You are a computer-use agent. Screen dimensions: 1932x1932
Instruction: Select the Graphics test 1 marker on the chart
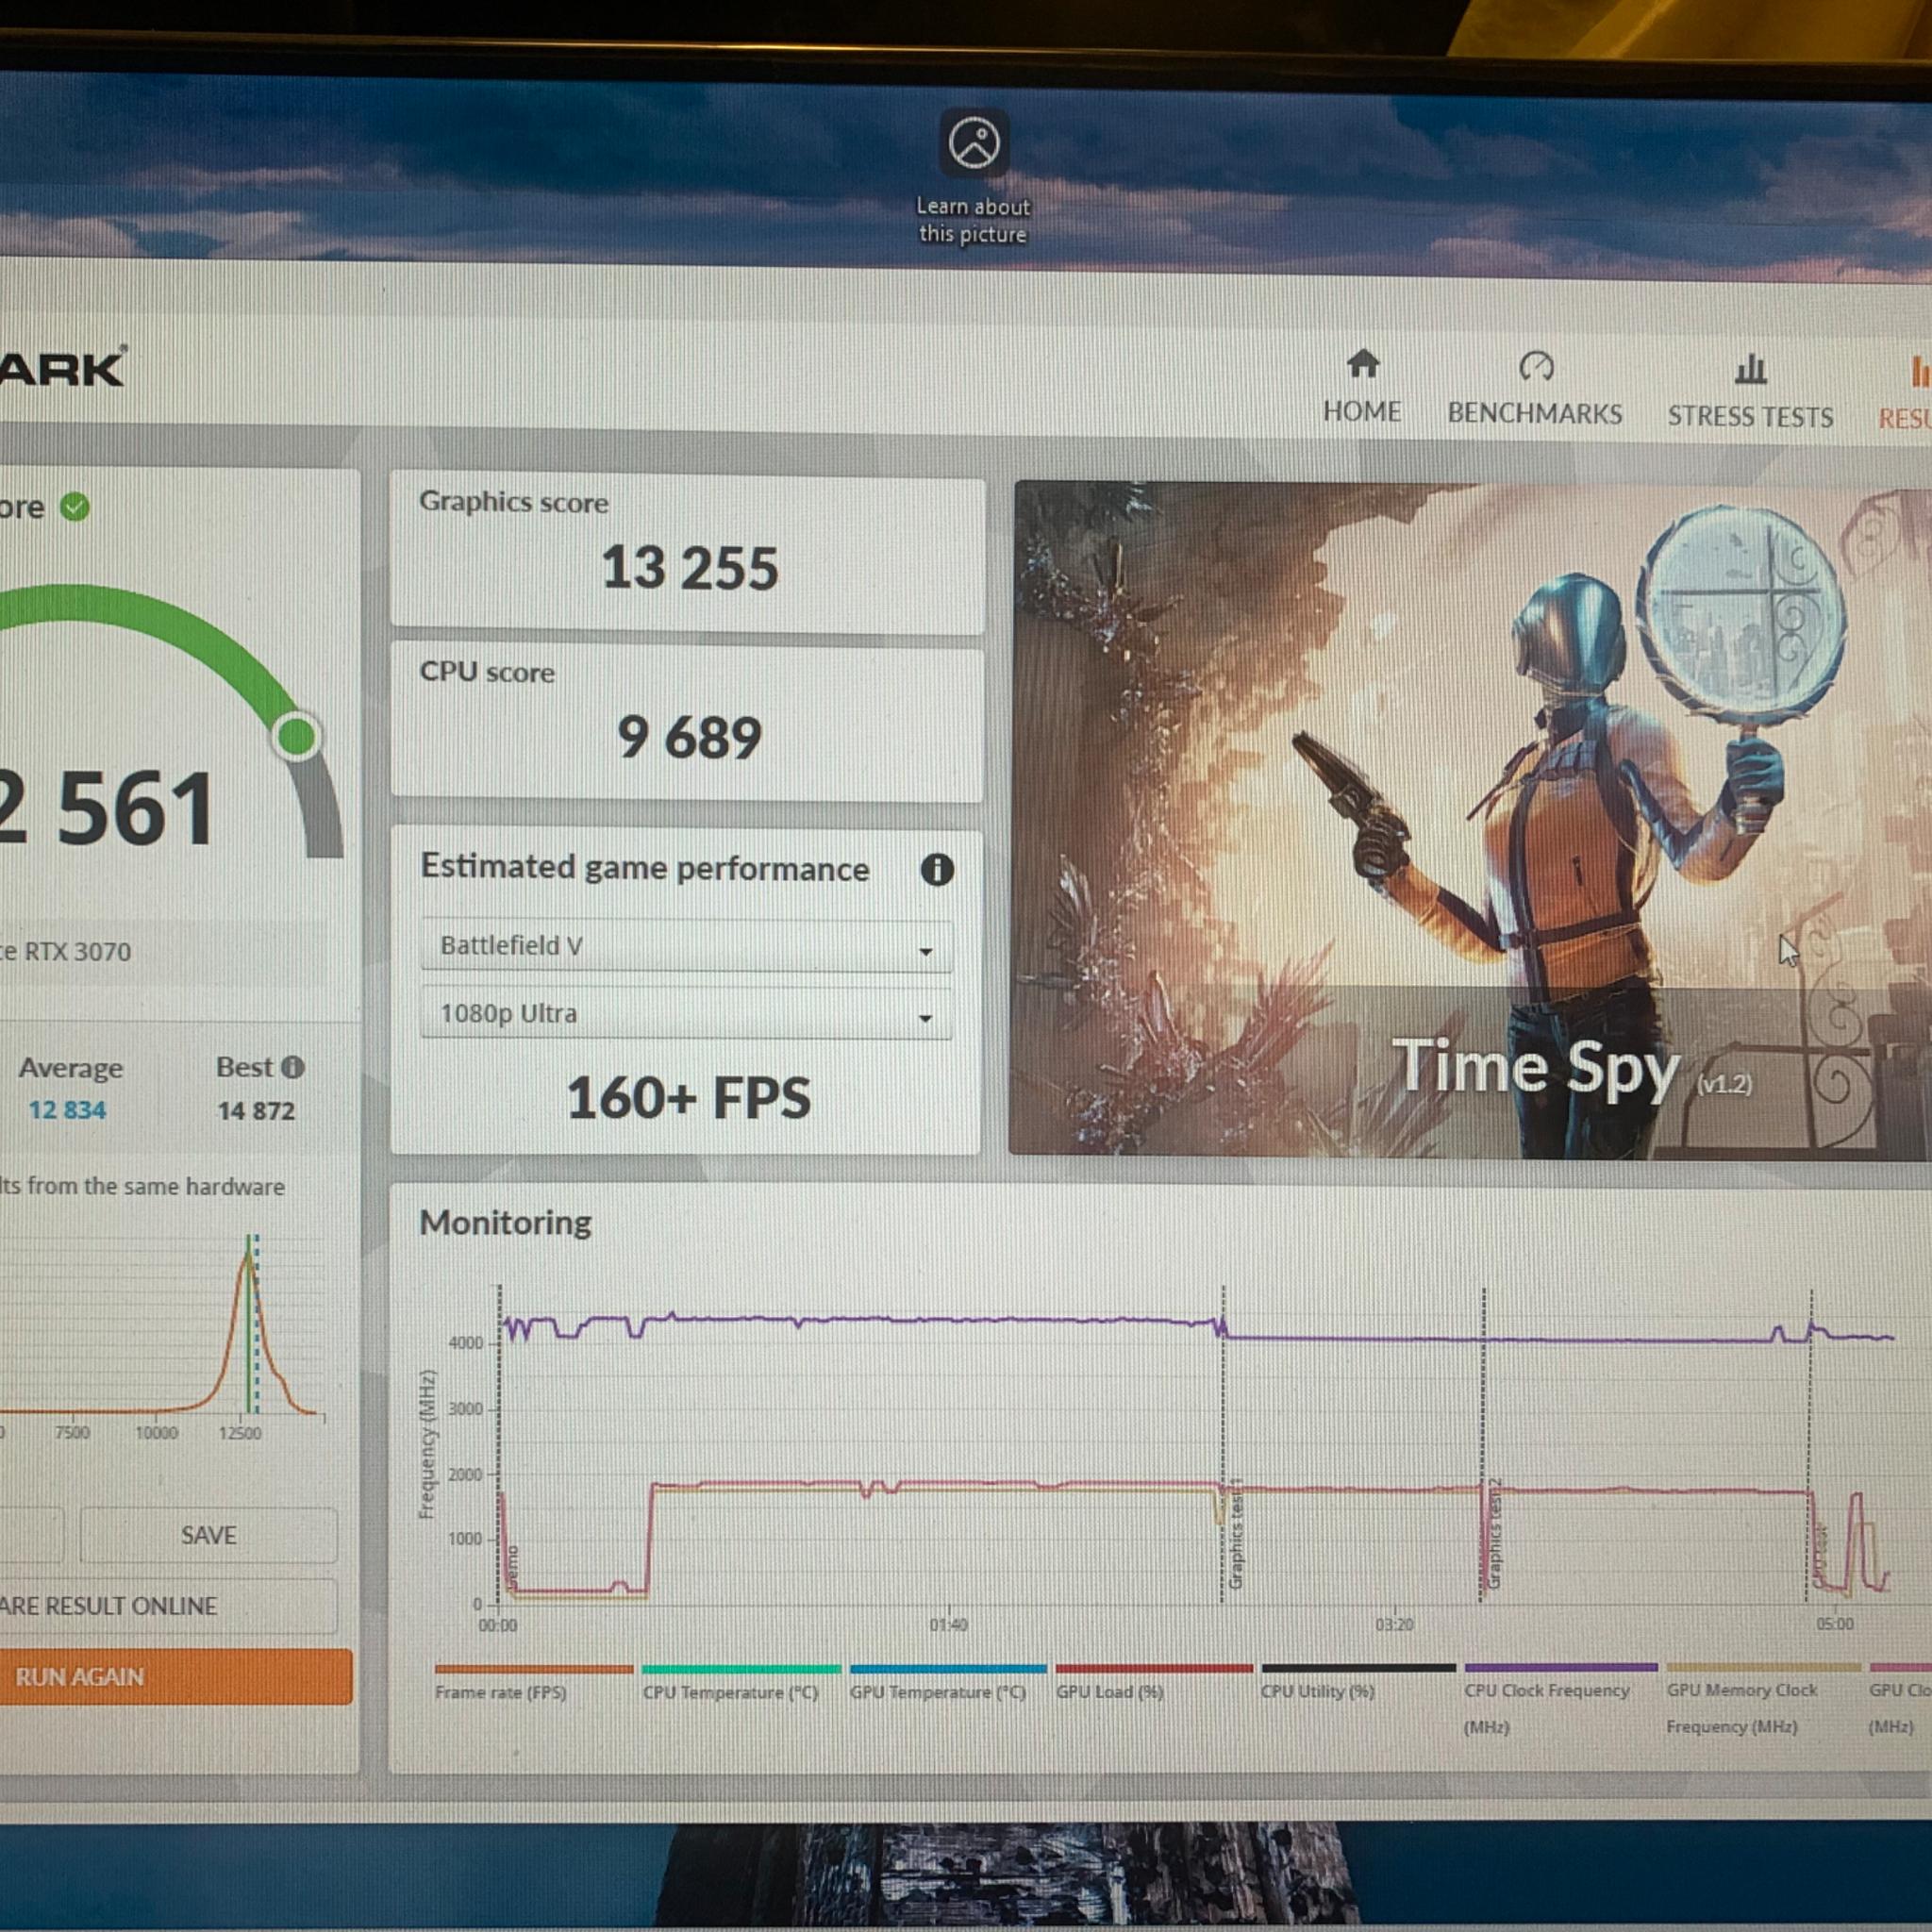pos(1236,1533)
